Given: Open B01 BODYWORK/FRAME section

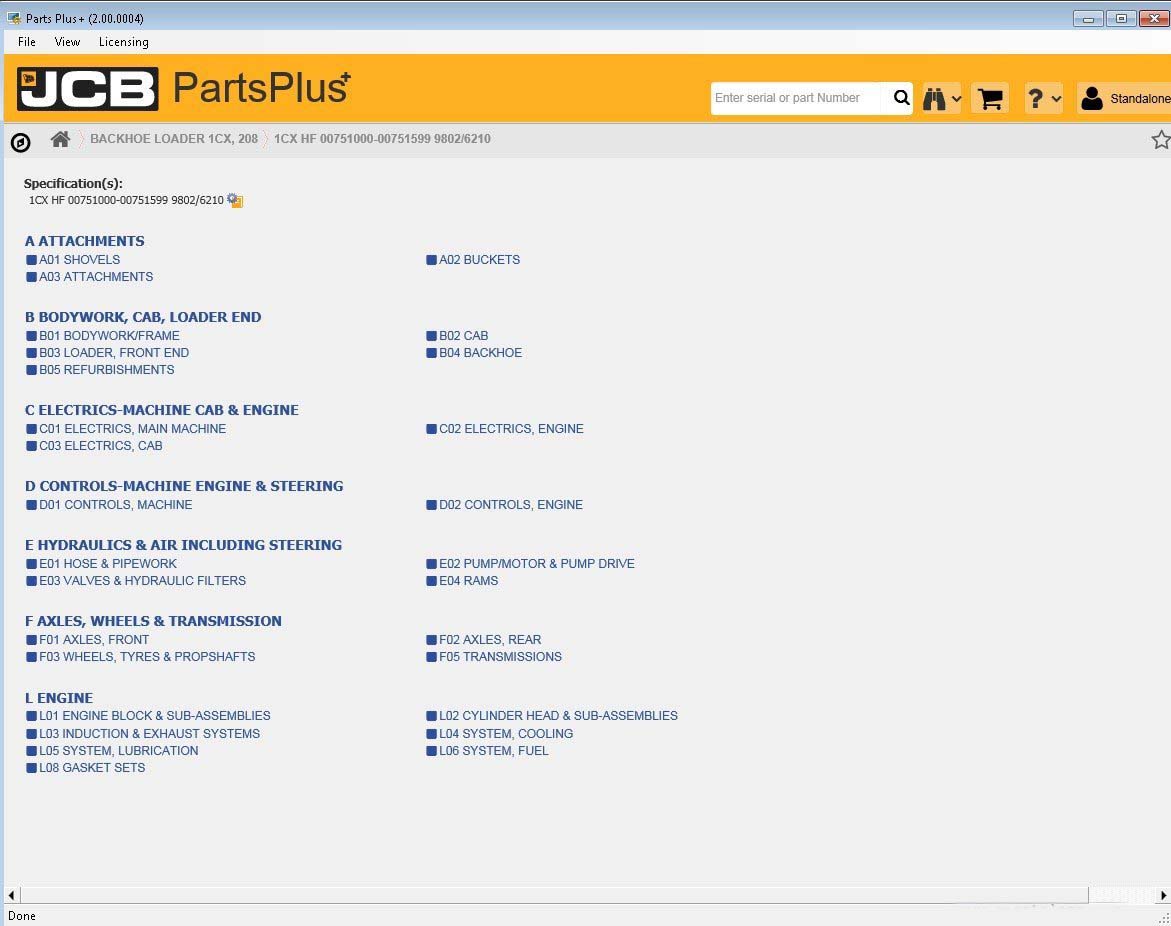Looking at the screenshot, I should (109, 336).
